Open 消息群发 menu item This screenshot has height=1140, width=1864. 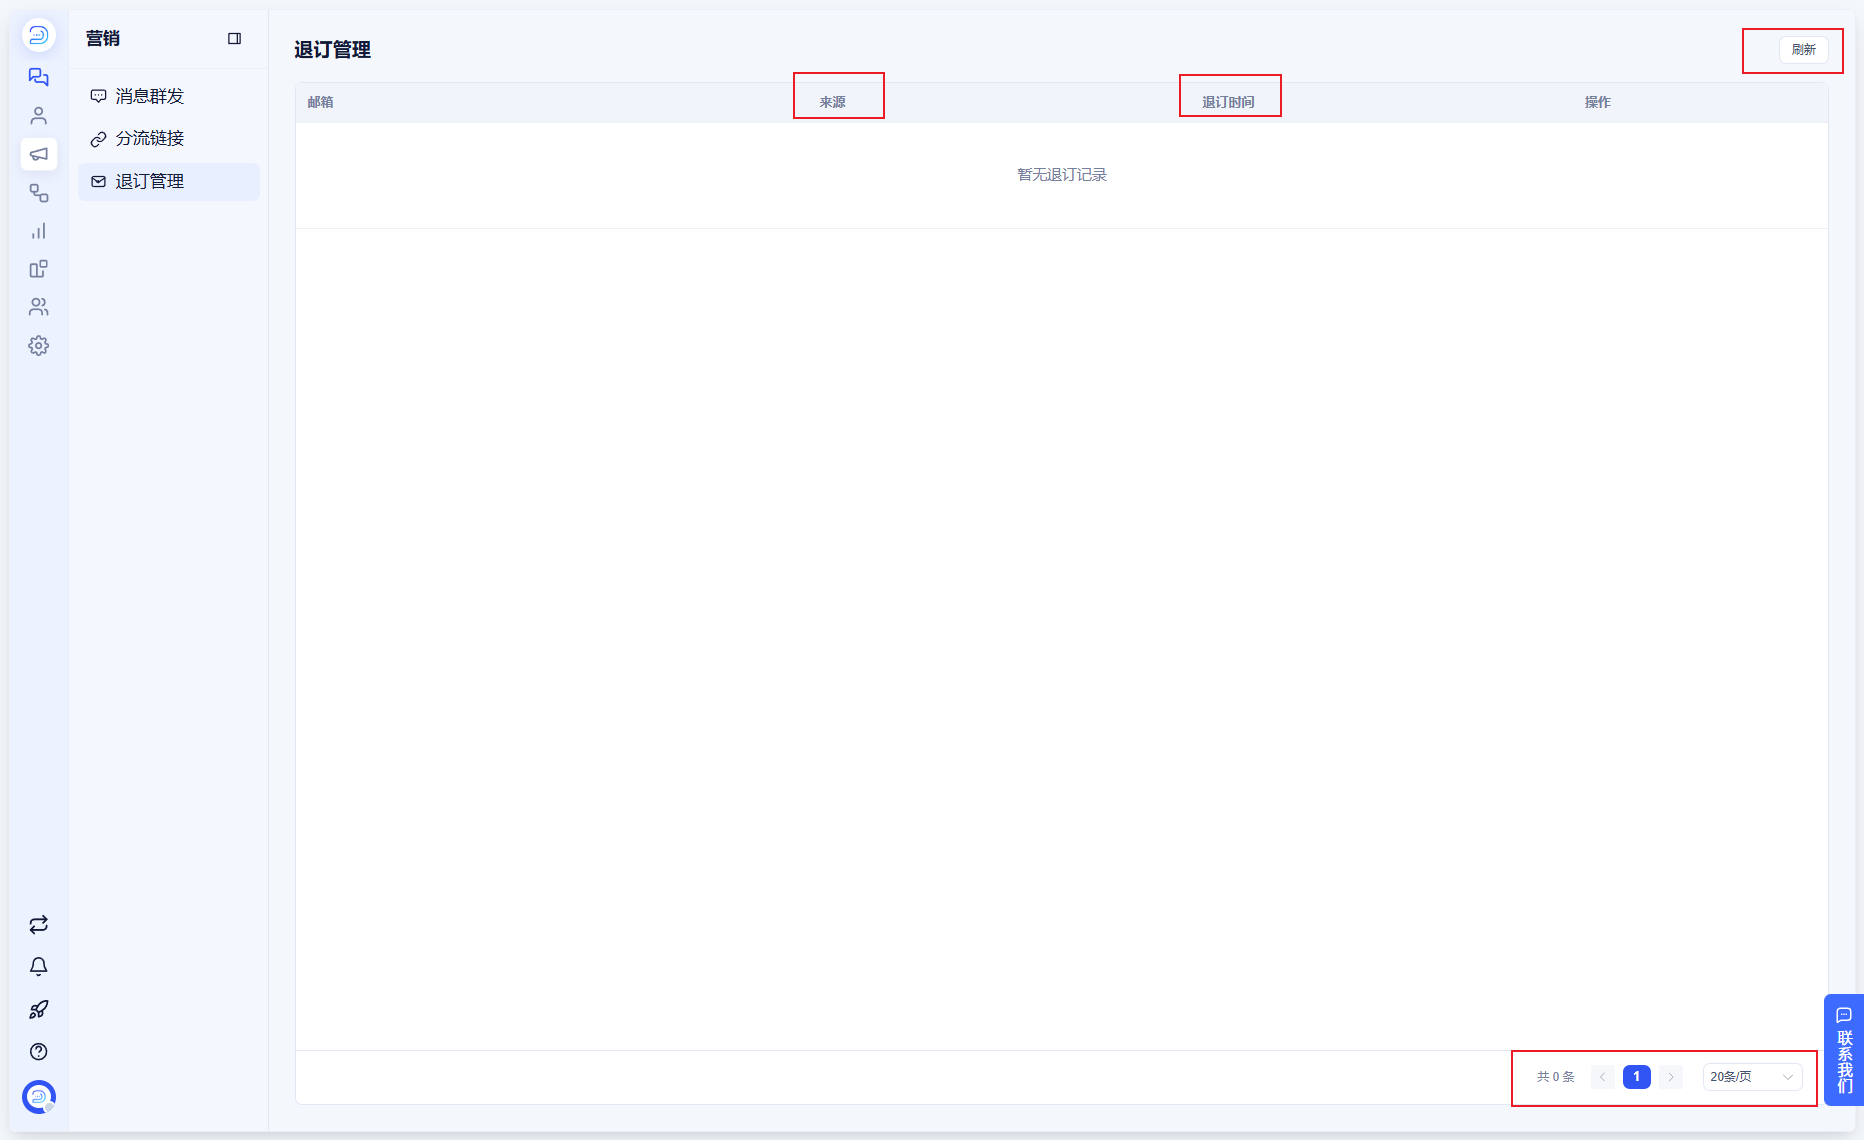[x=168, y=96]
